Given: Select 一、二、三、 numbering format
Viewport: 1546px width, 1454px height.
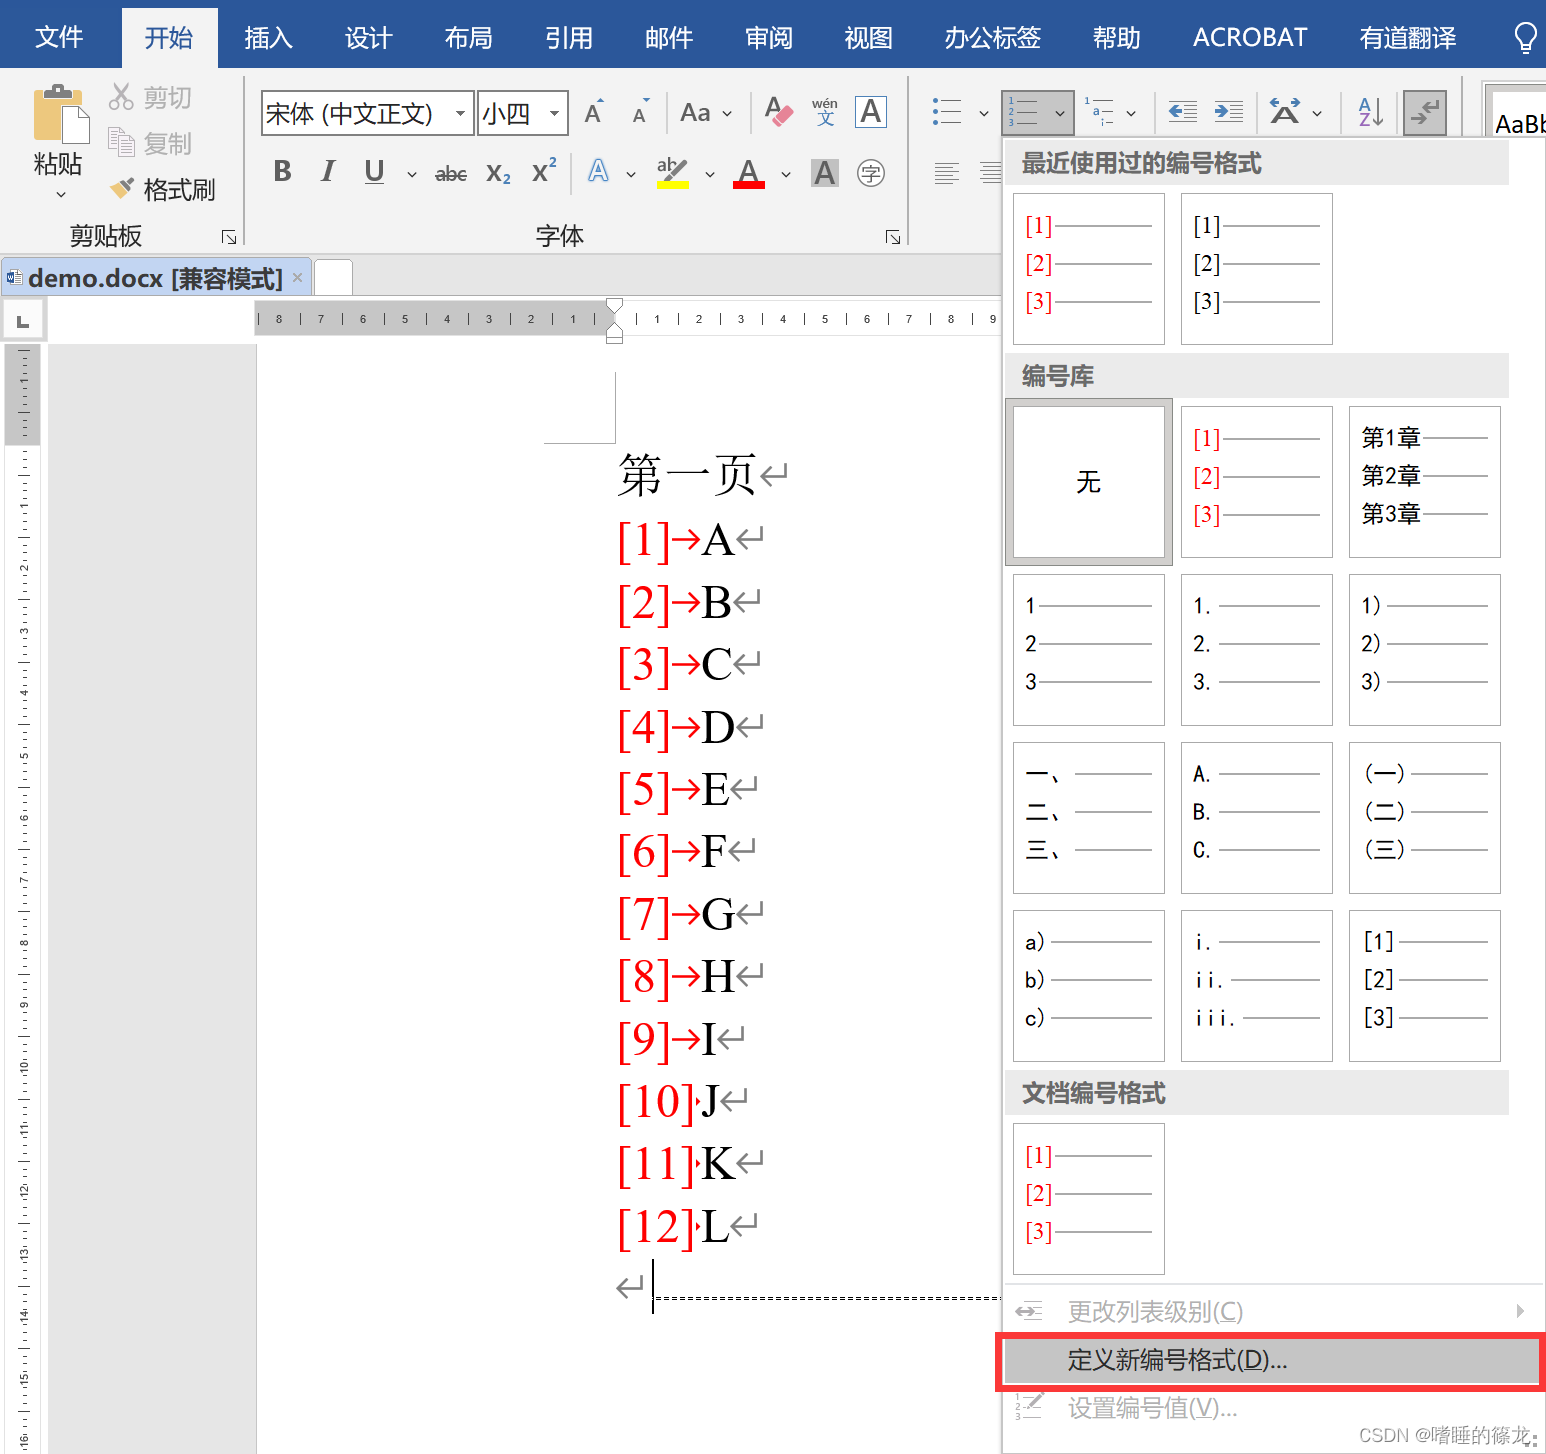Looking at the screenshot, I should (x=1089, y=818).
